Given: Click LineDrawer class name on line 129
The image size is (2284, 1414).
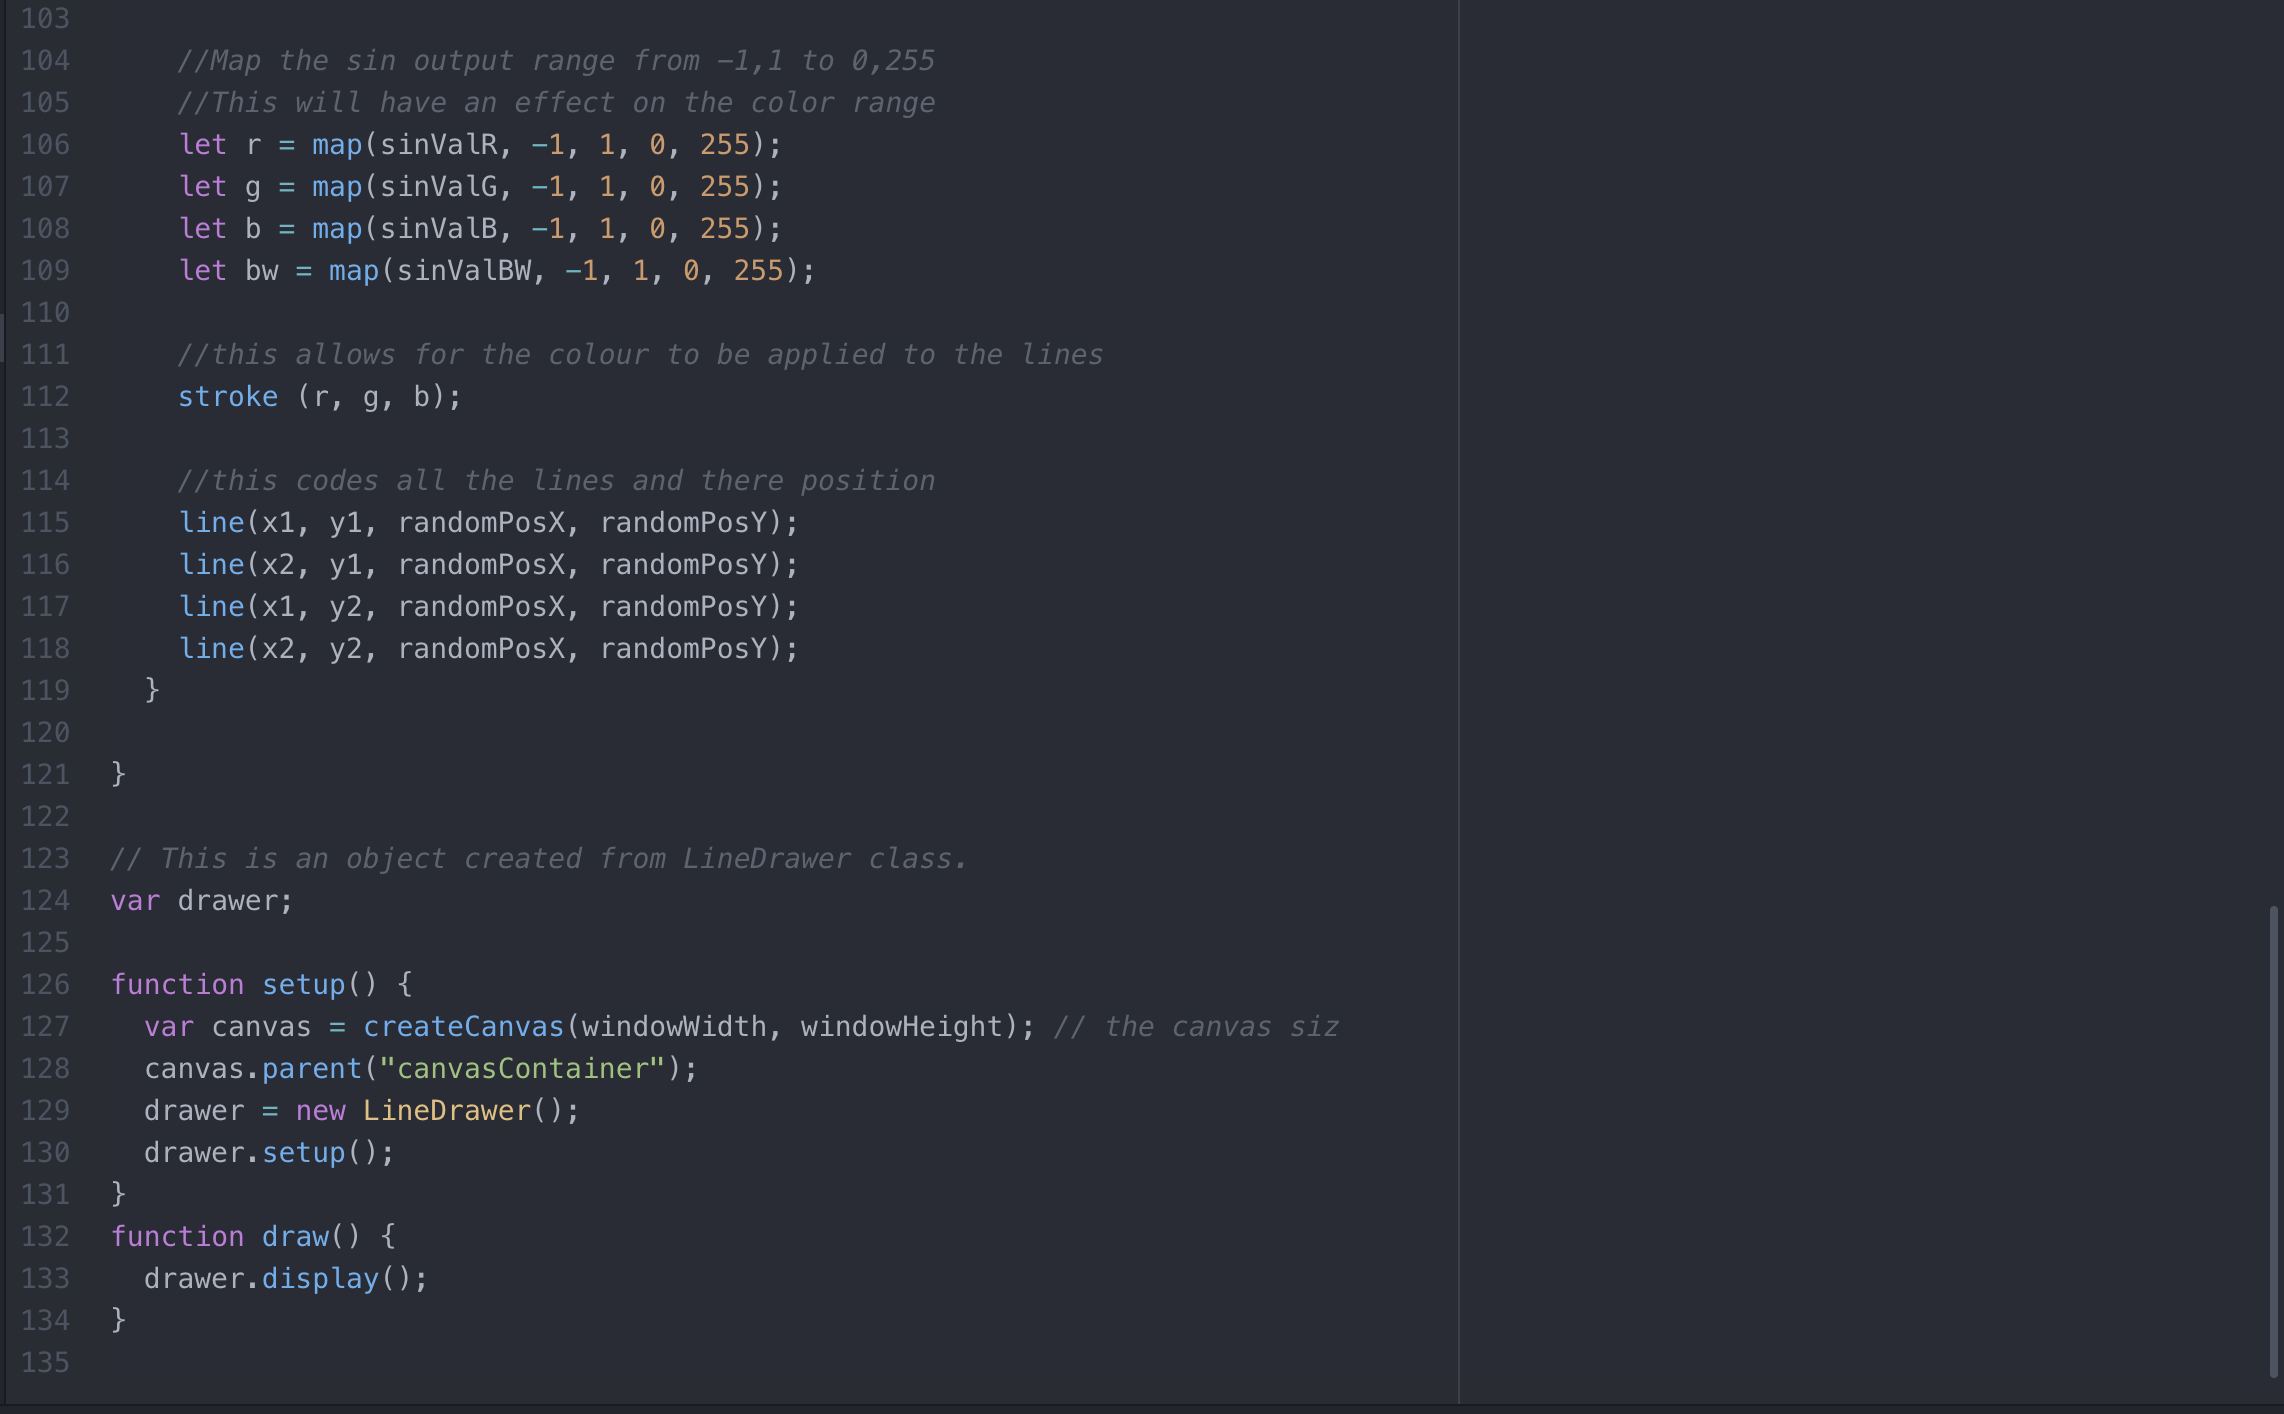Looking at the screenshot, I should point(446,1111).
